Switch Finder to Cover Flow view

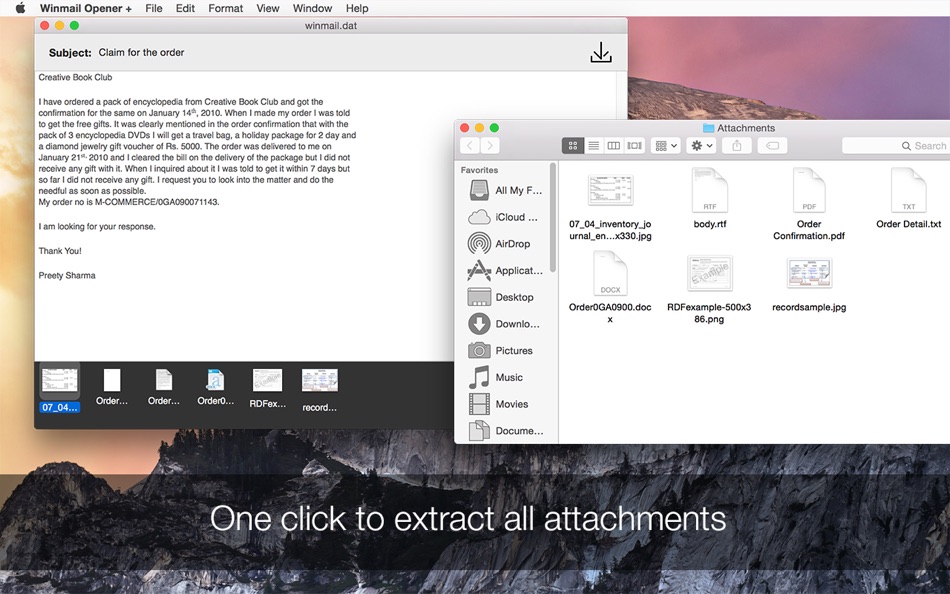[634, 145]
